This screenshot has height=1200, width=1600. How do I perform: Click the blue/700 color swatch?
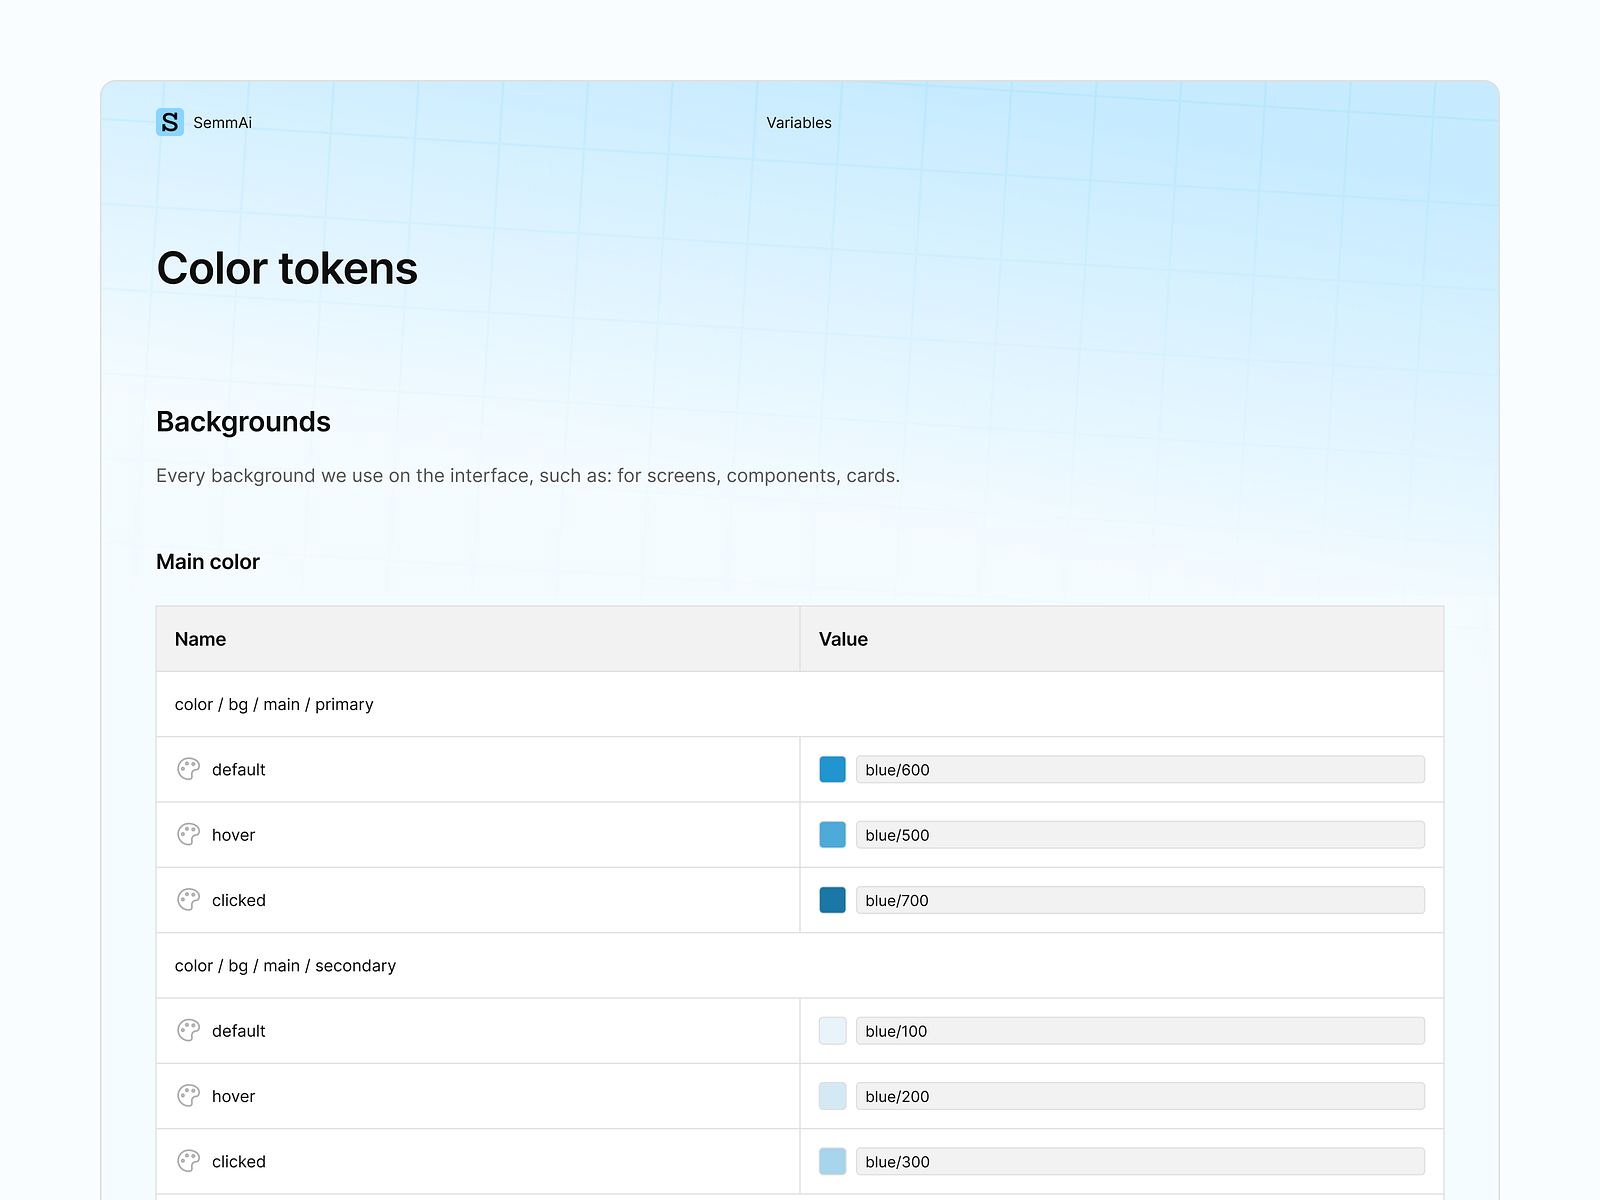tap(832, 899)
